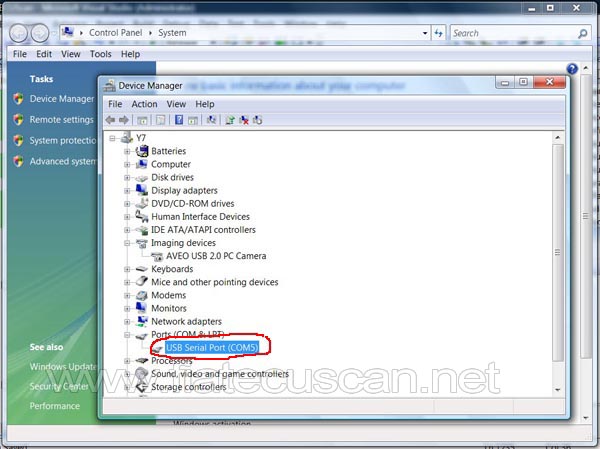This screenshot has height=449, width=600.
Task: Click the Forward arrow in Device Manager toolbar
Action: [123, 120]
